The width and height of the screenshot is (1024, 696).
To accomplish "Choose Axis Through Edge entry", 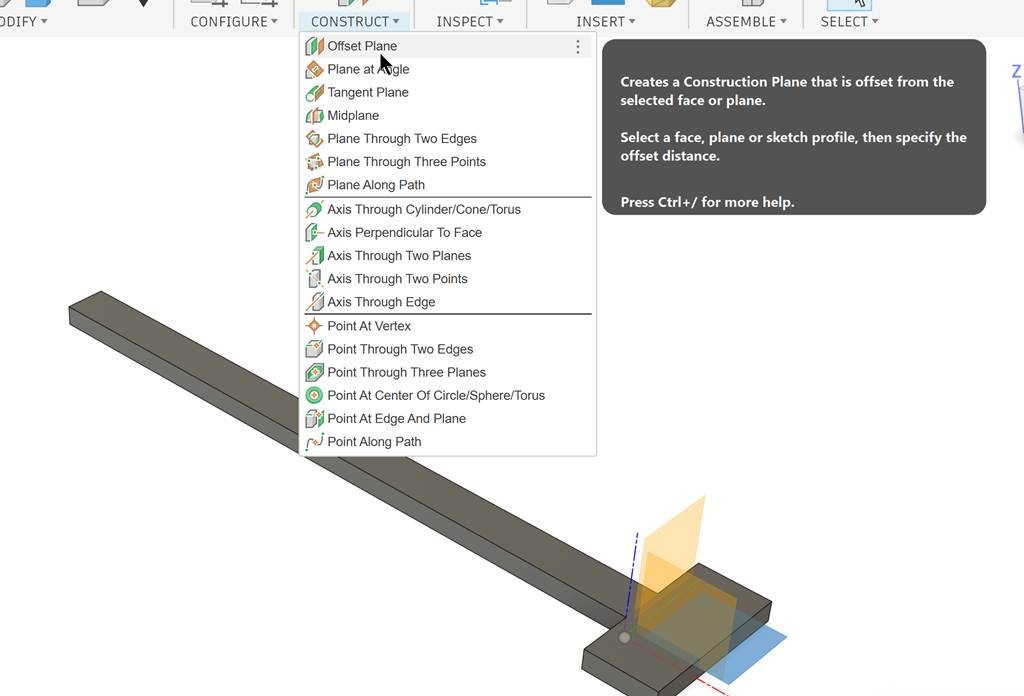I will point(447,302).
